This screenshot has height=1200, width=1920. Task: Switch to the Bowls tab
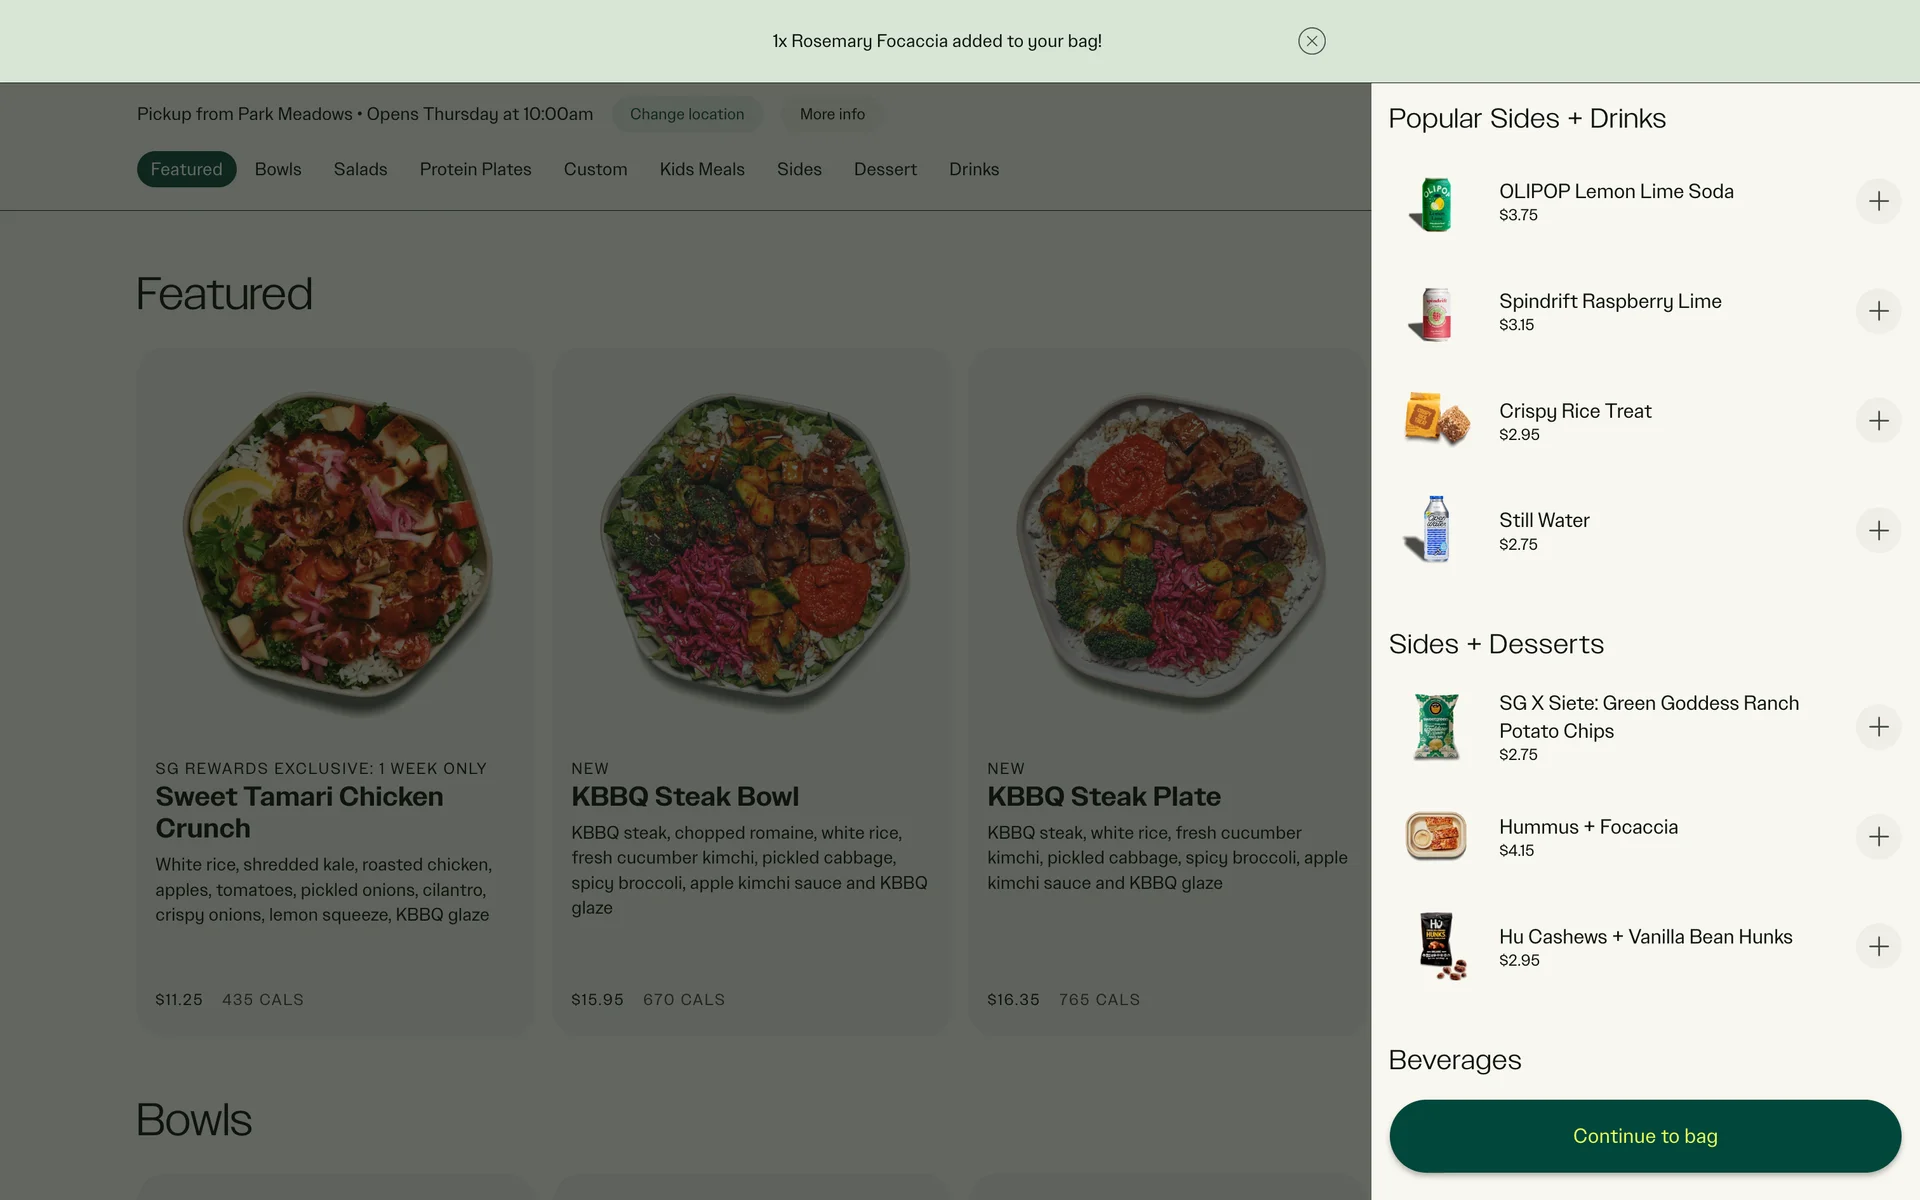[x=278, y=169]
